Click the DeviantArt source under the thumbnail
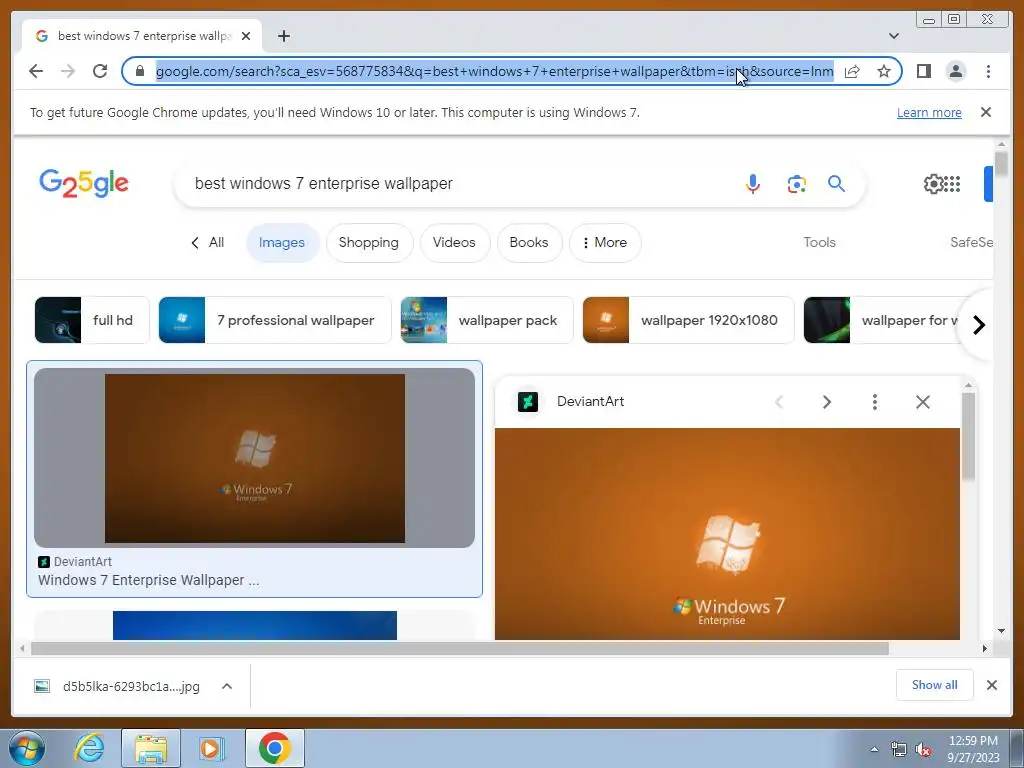Screen dimensions: 1024x768 click(75, 562)
